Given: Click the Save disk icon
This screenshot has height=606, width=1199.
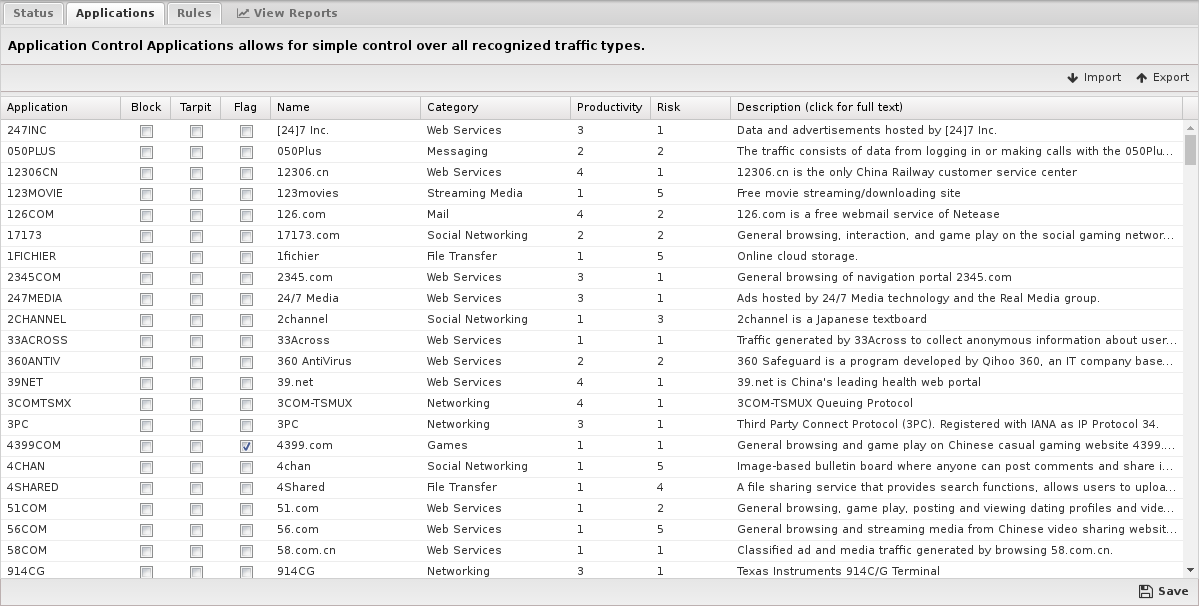Looking at the screenshot, I should click(1145, 591).
